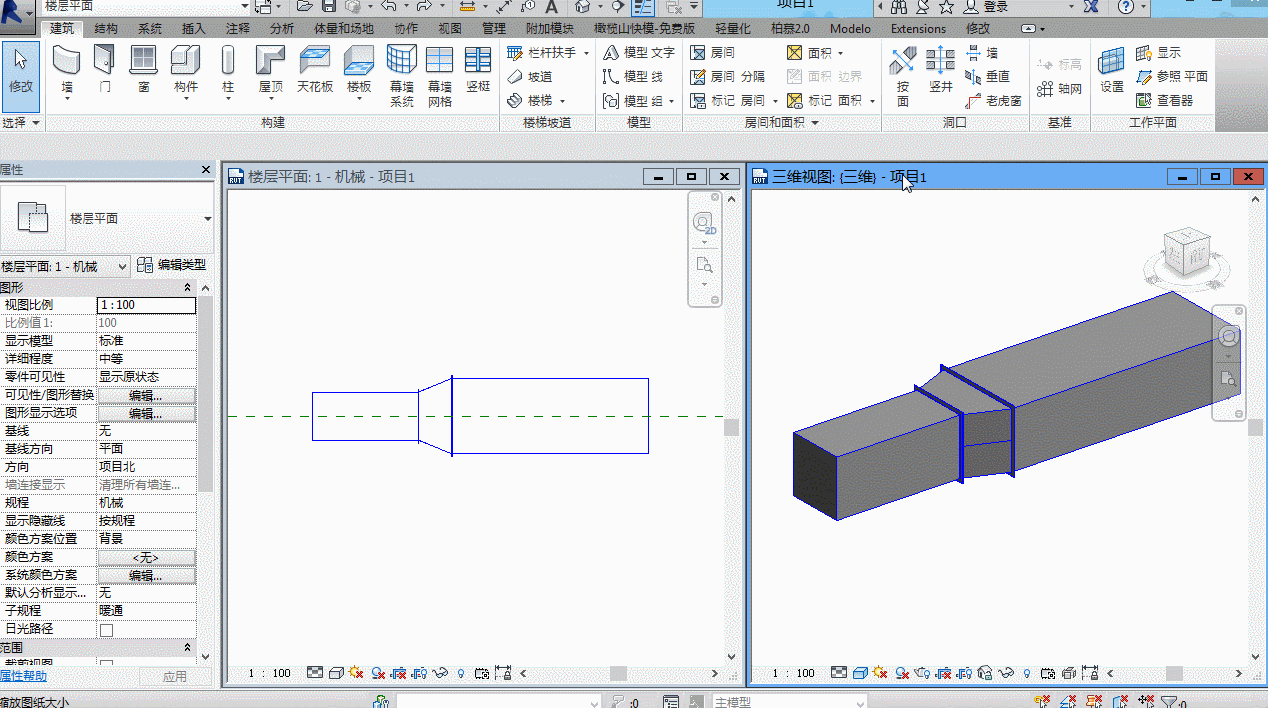This screenshot has width=1268, height=708.
Task: Select the 垂直 vertical opening tool
Action: point(987,76)
